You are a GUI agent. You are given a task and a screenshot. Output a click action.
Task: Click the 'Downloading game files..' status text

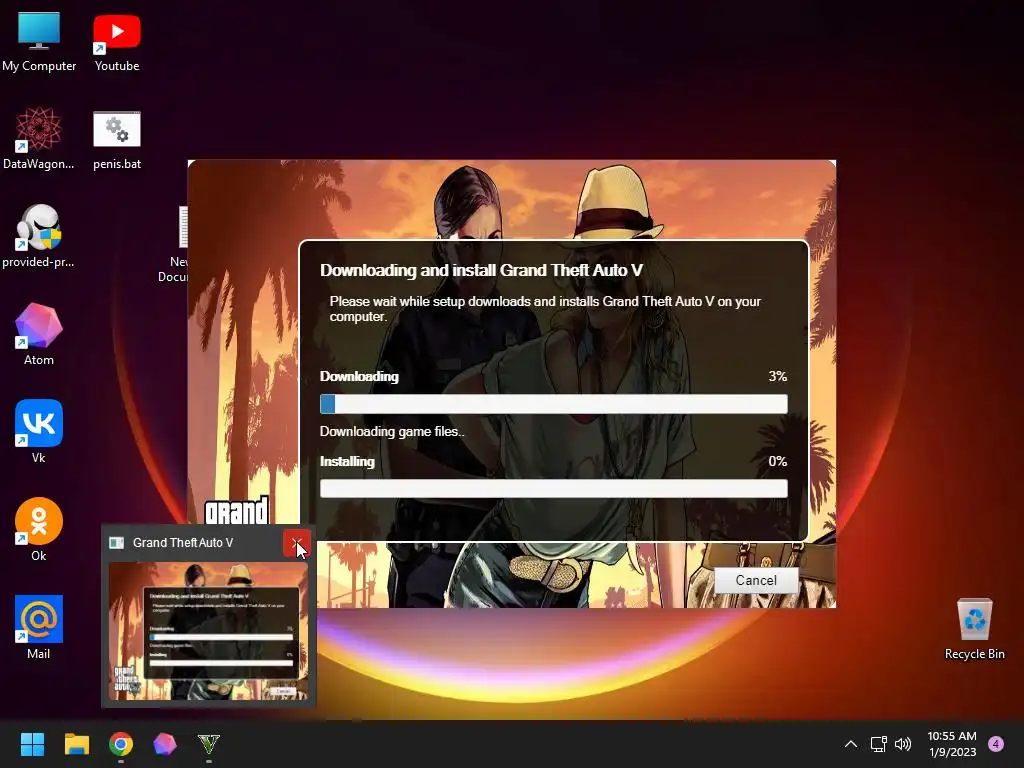coord(392,432)
